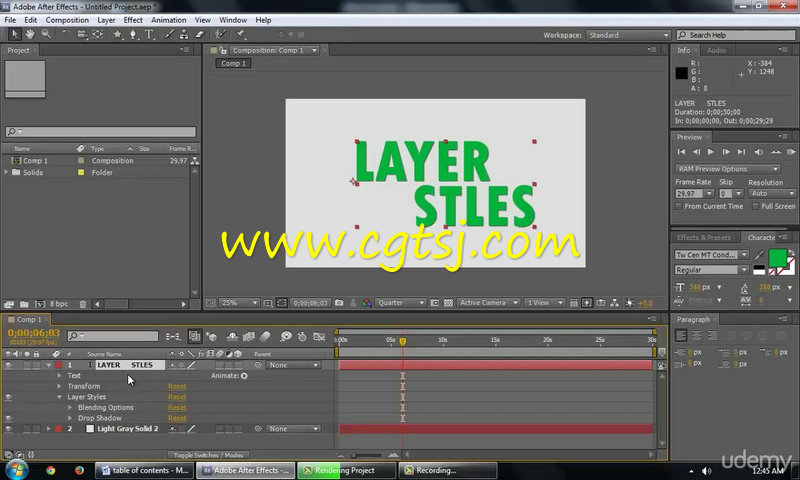Open Tw Cen MT font dropdown
Image resolution: width=800 pixels, height=480 pixels.
711,255
